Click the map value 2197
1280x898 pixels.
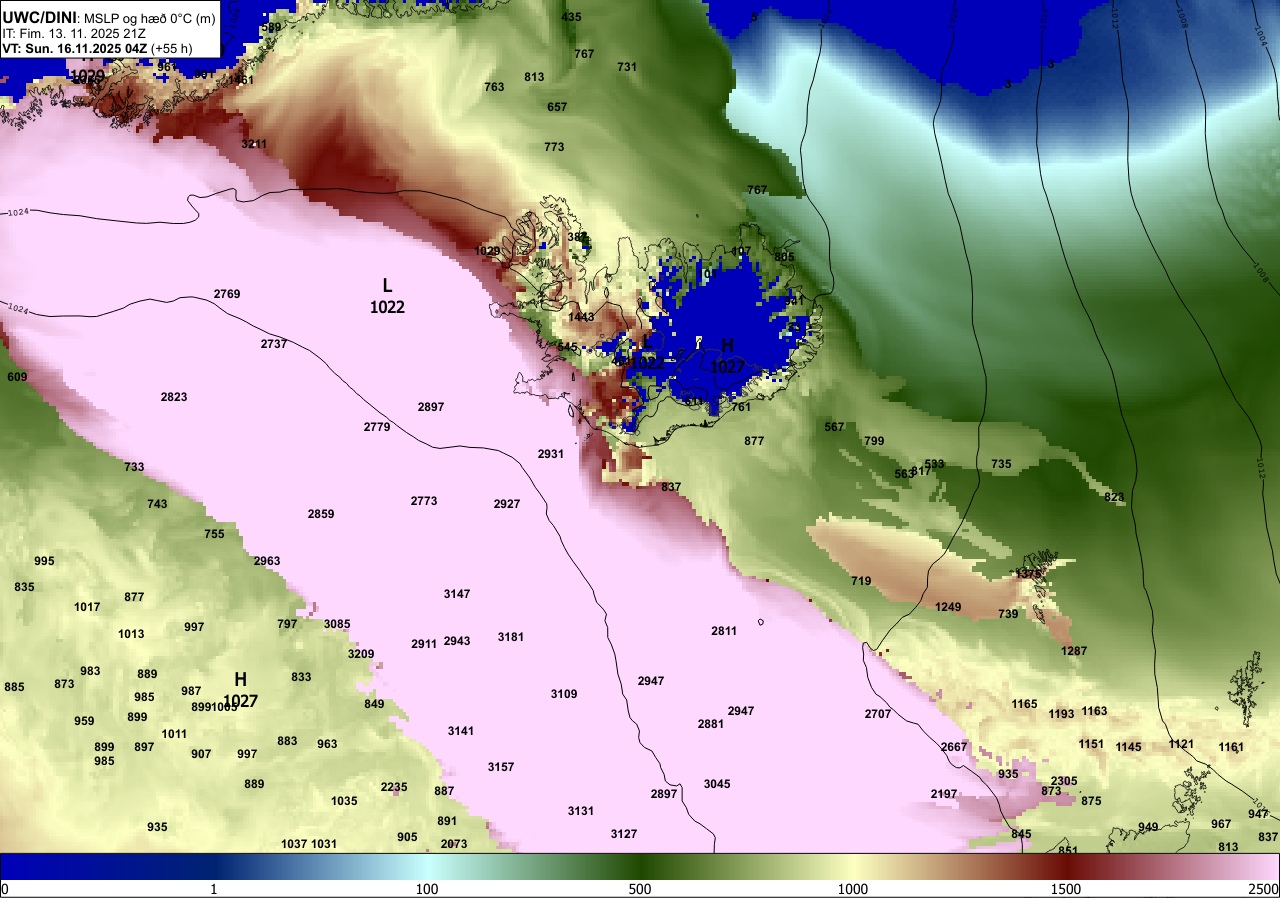944,794
